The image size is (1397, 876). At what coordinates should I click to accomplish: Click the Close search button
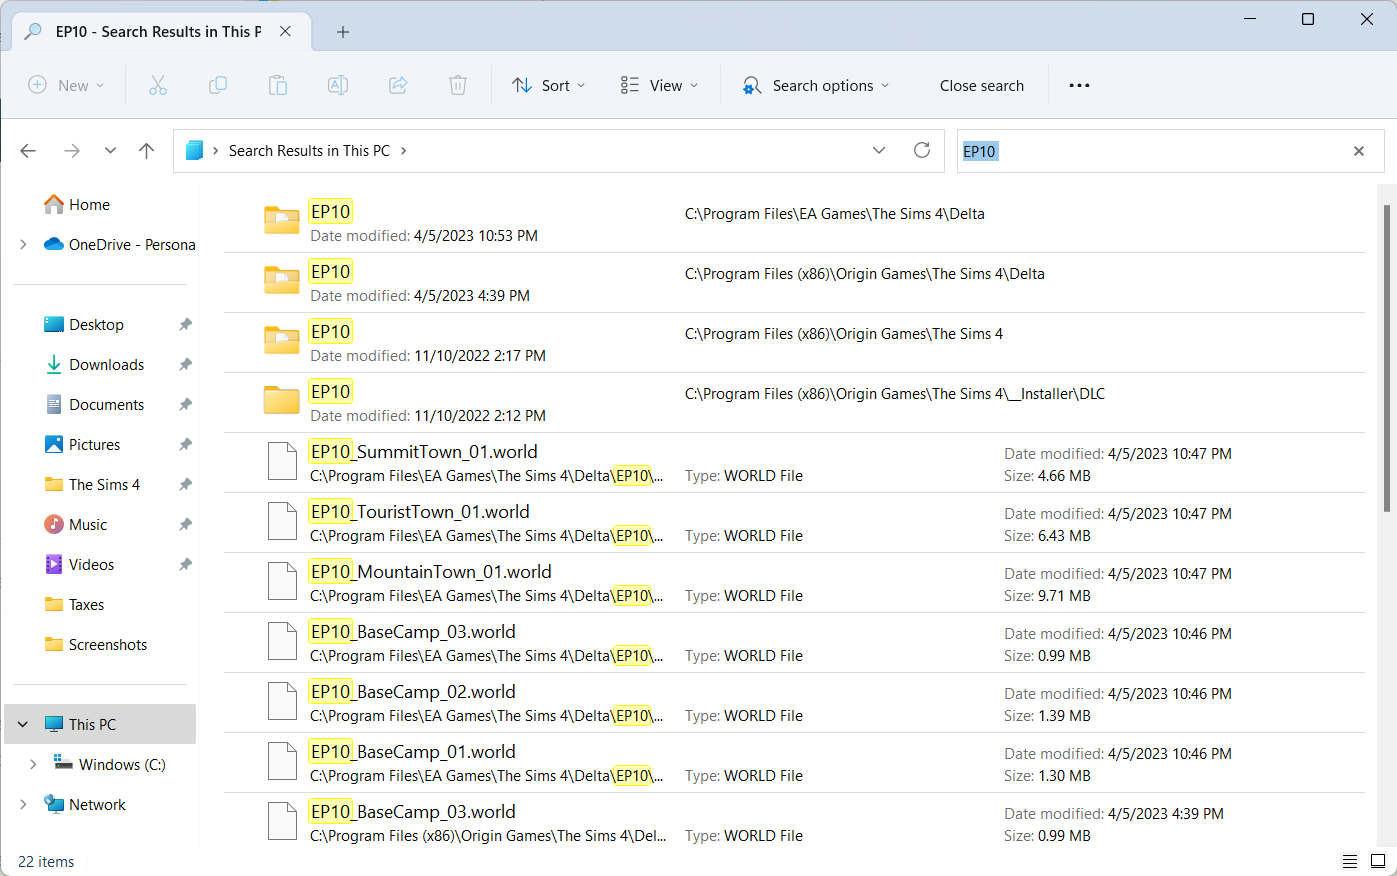point(981,86)
